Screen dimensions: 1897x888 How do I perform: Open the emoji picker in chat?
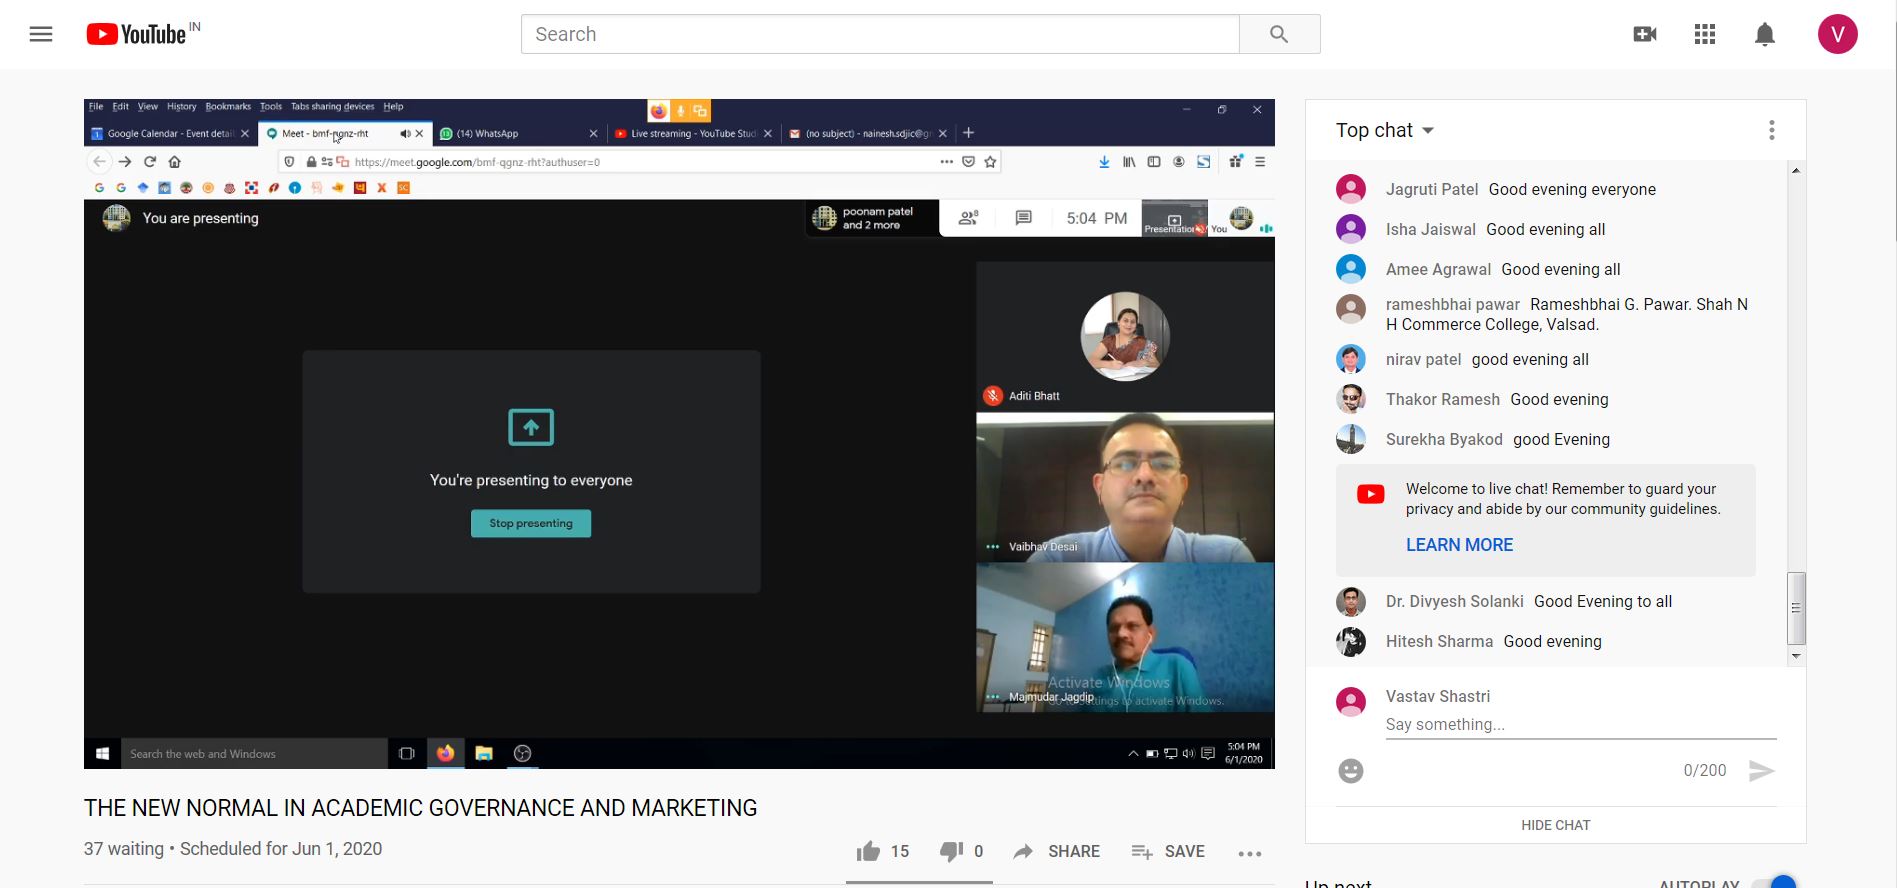tap(1351, 771)
